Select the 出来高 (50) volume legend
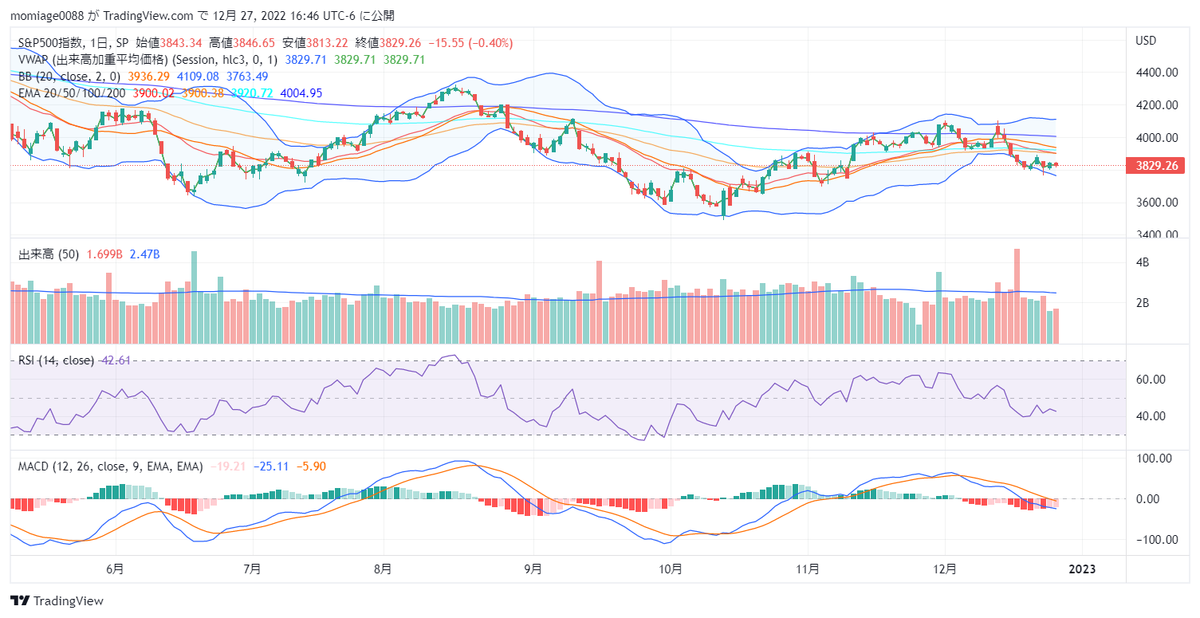The height and width of the screenshot is (618, 1200). (x=49, y=256)
